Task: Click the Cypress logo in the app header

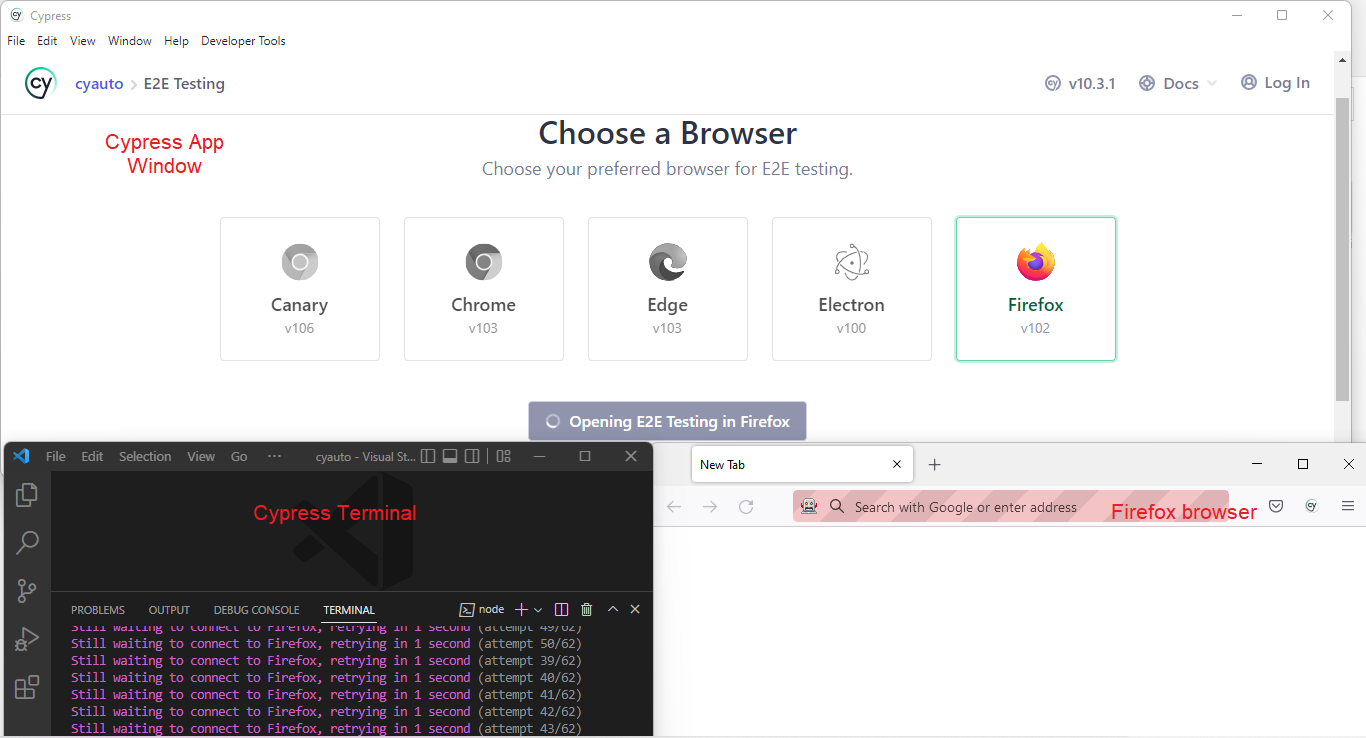Action: pyautogui.click(x=40, y=84)
